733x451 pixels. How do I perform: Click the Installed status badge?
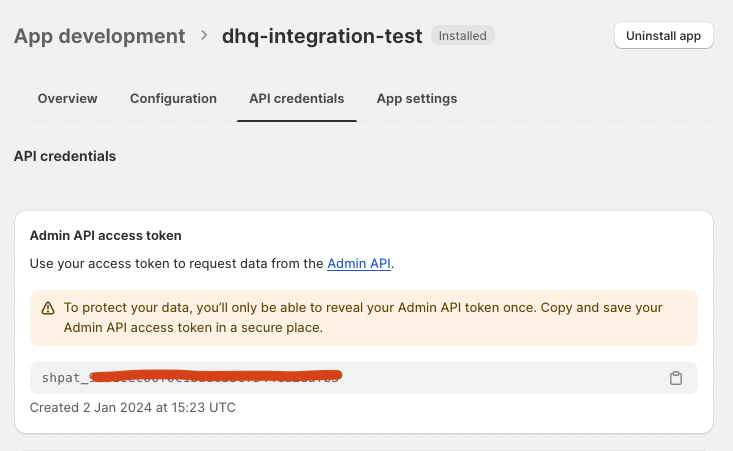coord(462,36)
